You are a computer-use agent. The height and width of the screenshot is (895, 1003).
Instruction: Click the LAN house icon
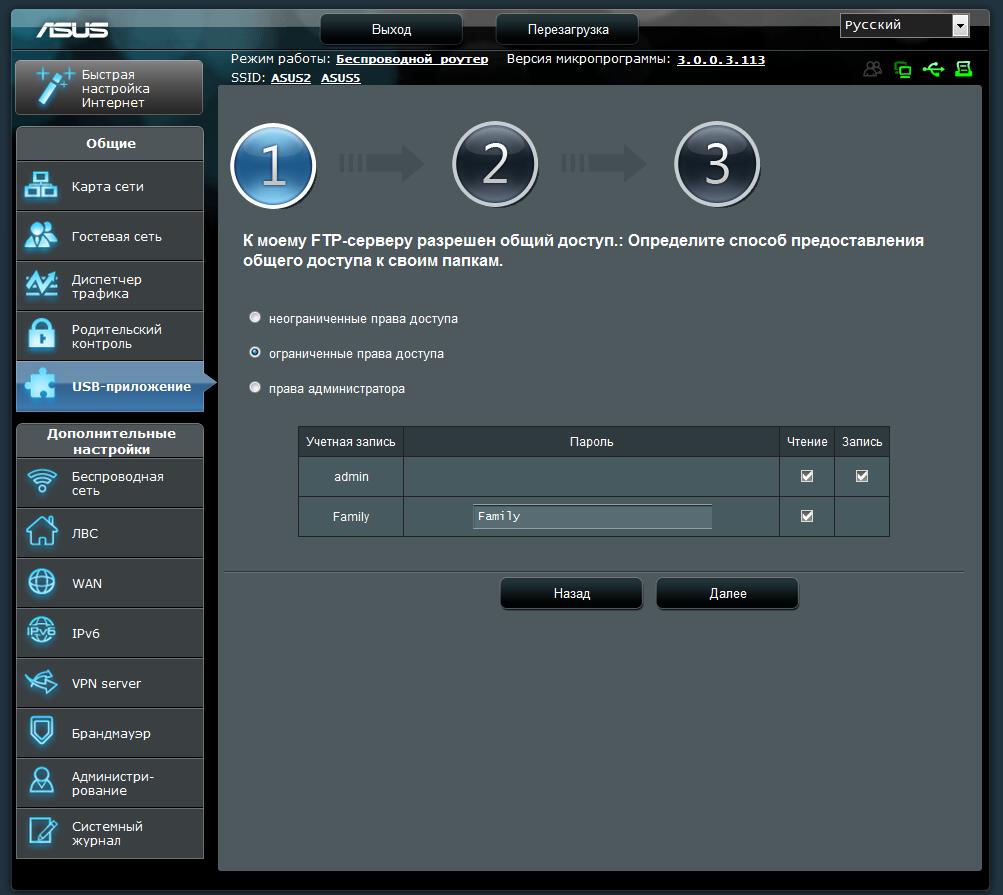coord(42,532)
